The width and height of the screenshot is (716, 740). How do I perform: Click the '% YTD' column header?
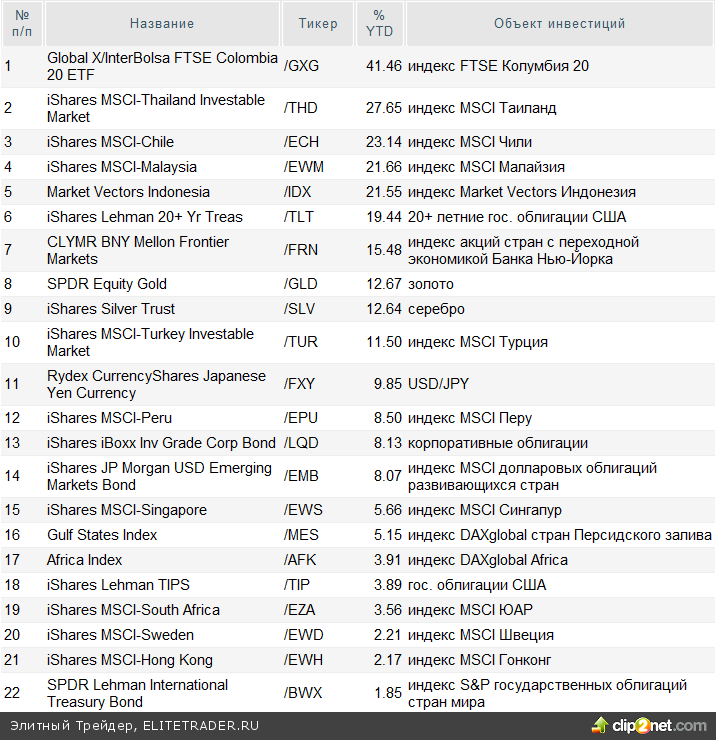(x=379, y=23)
